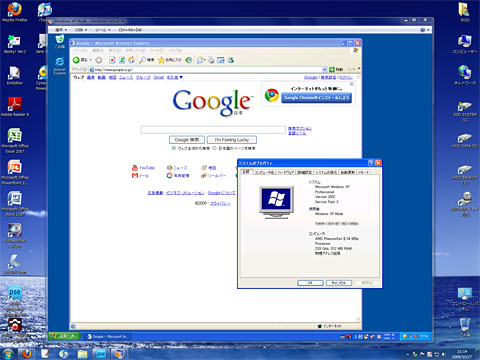Open the Windows 7 Start orb
Screen dimensions: 480x360
(x=7, y=354)
